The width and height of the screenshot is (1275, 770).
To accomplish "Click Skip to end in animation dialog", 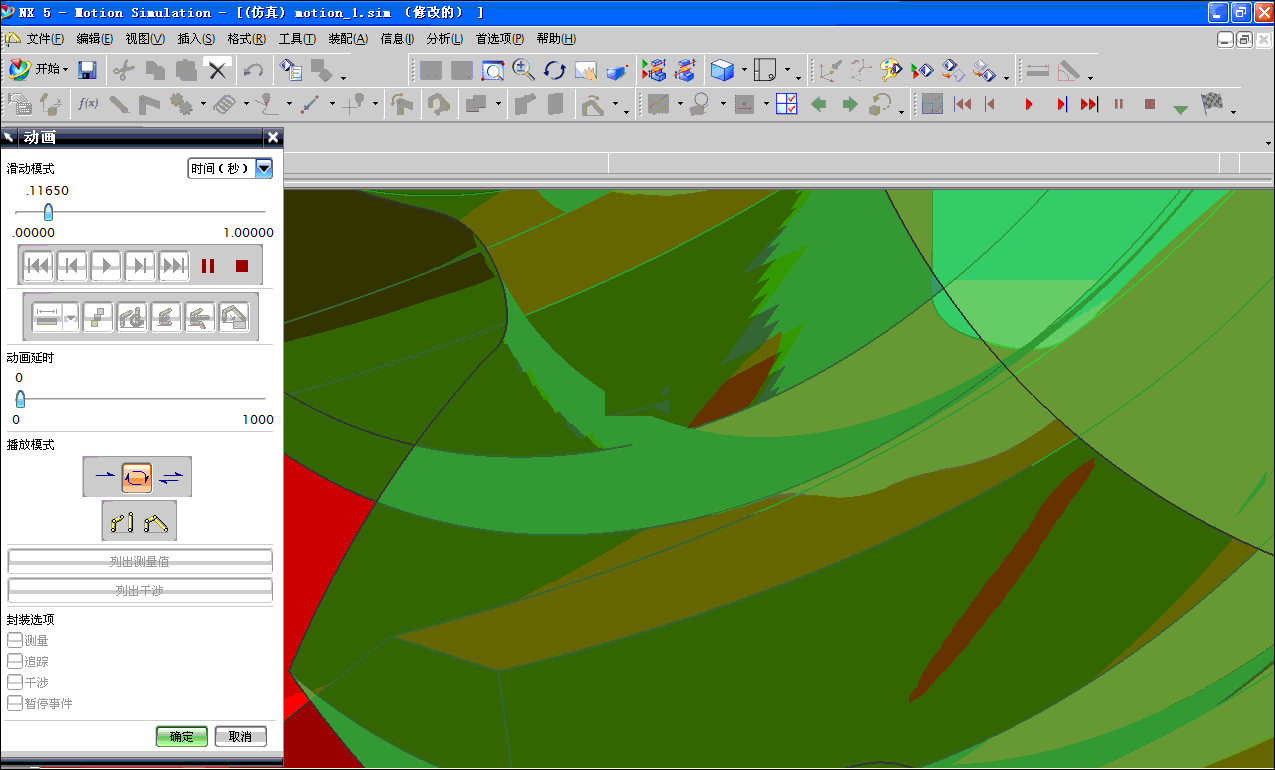I will 174,265.
